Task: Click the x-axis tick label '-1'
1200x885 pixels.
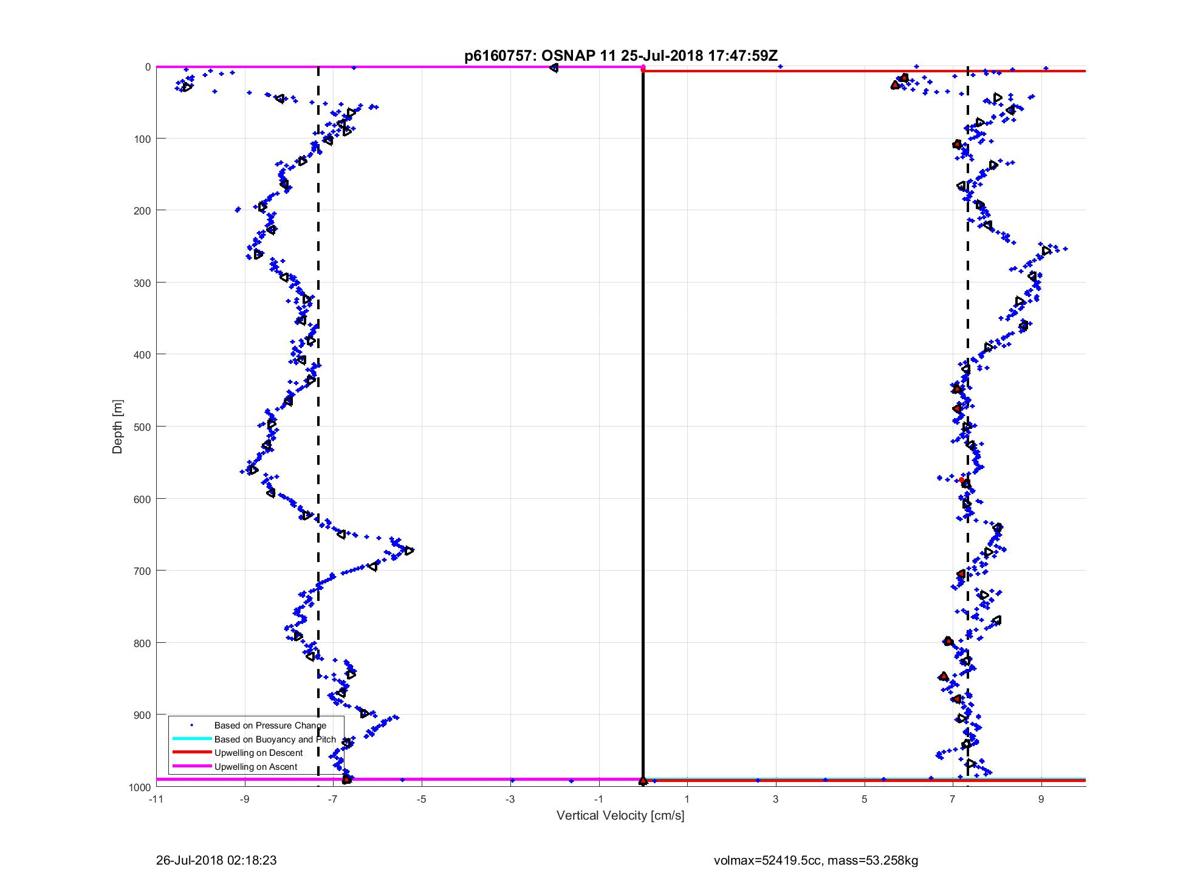Action: [x=598, y=798]
